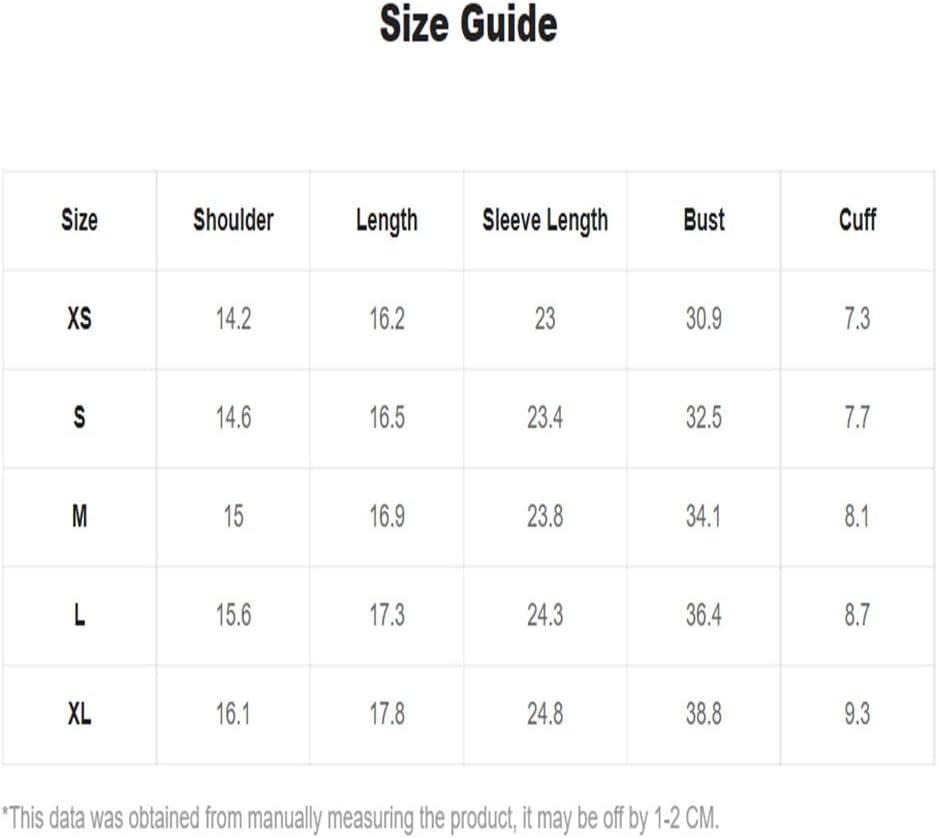Select the L size row label
938x838 pixels.
click(79, 614)
